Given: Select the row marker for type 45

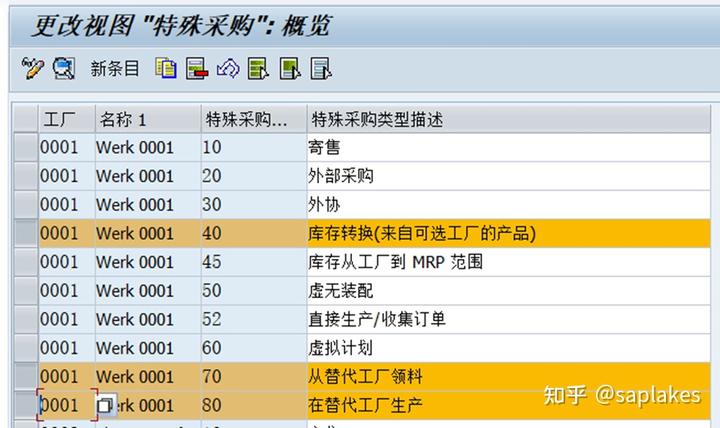Looking at the screenshot, I should 25,262.
